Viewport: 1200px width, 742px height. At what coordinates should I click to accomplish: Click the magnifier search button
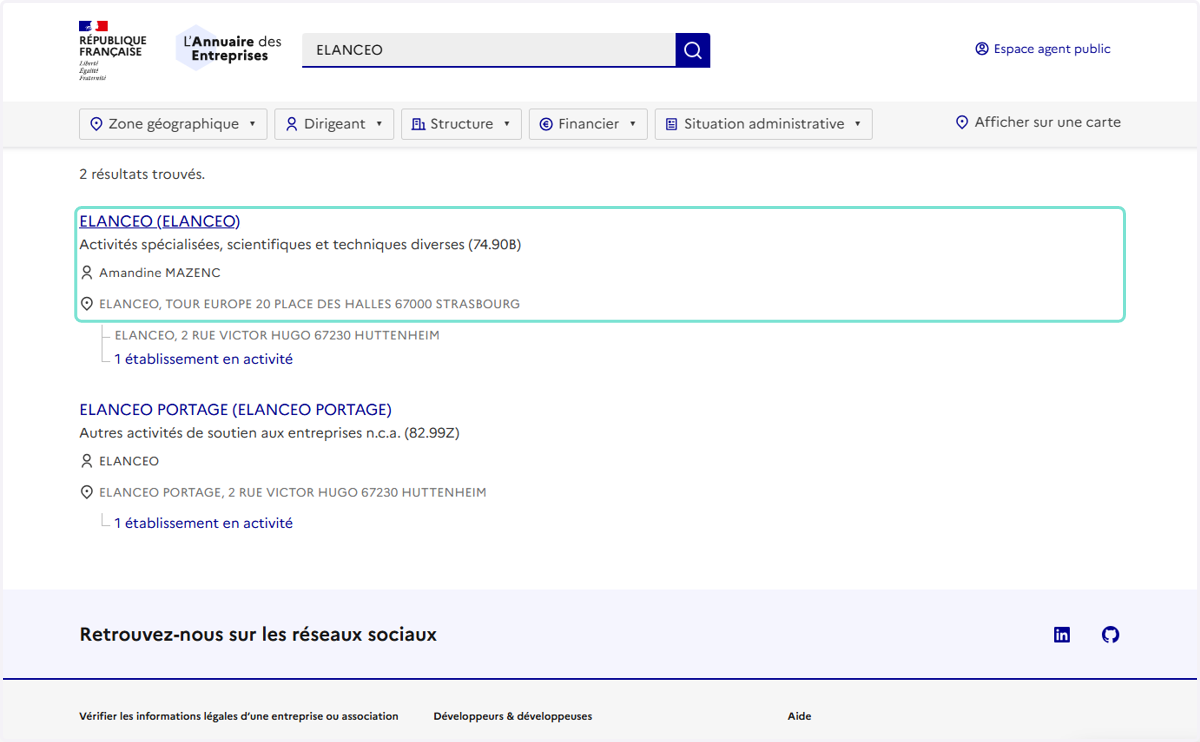[x=693, y=50]
